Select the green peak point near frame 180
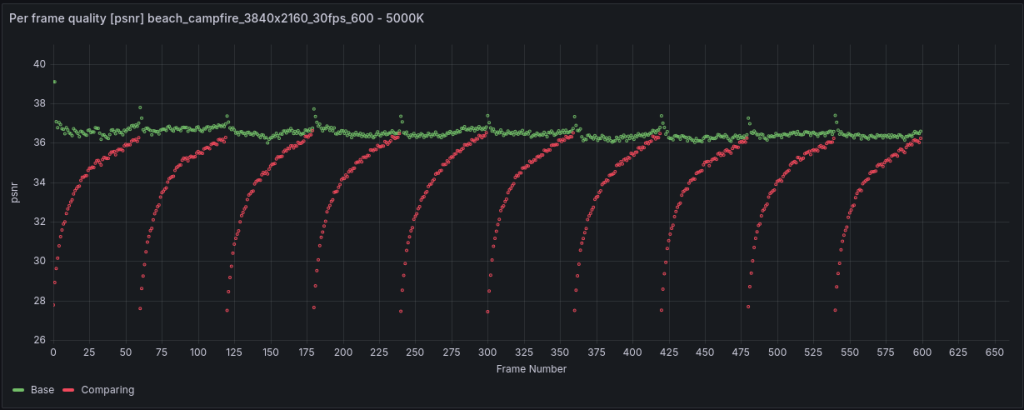Screen dimensions: 1024x410 click(314, 109)
